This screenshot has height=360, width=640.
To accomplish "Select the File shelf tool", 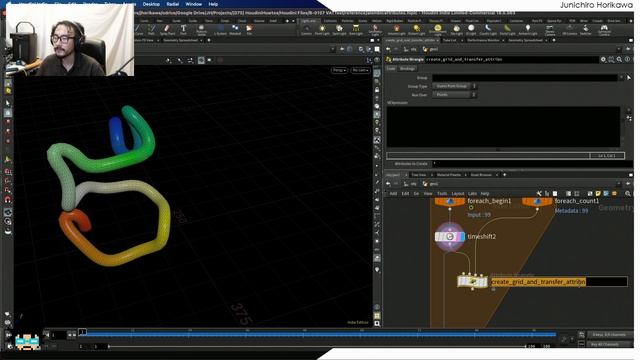I will pyautogui.click(x=249, y=29).
